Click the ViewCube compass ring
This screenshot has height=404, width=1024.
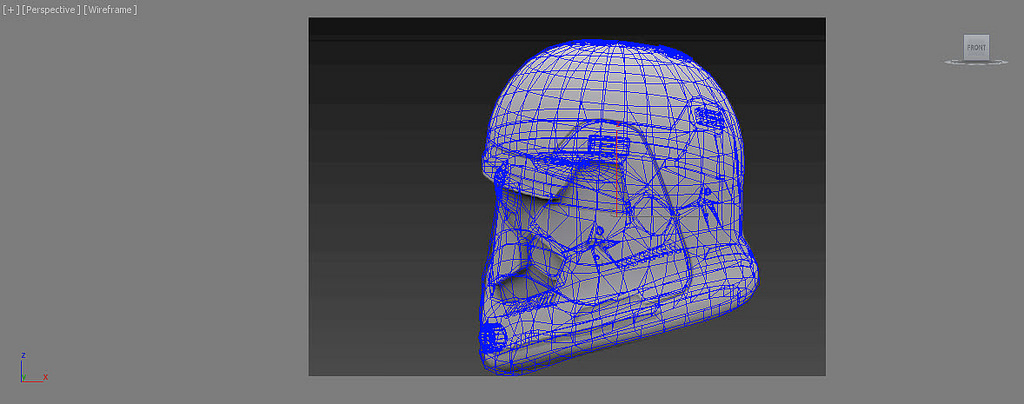tap(976, 63)
